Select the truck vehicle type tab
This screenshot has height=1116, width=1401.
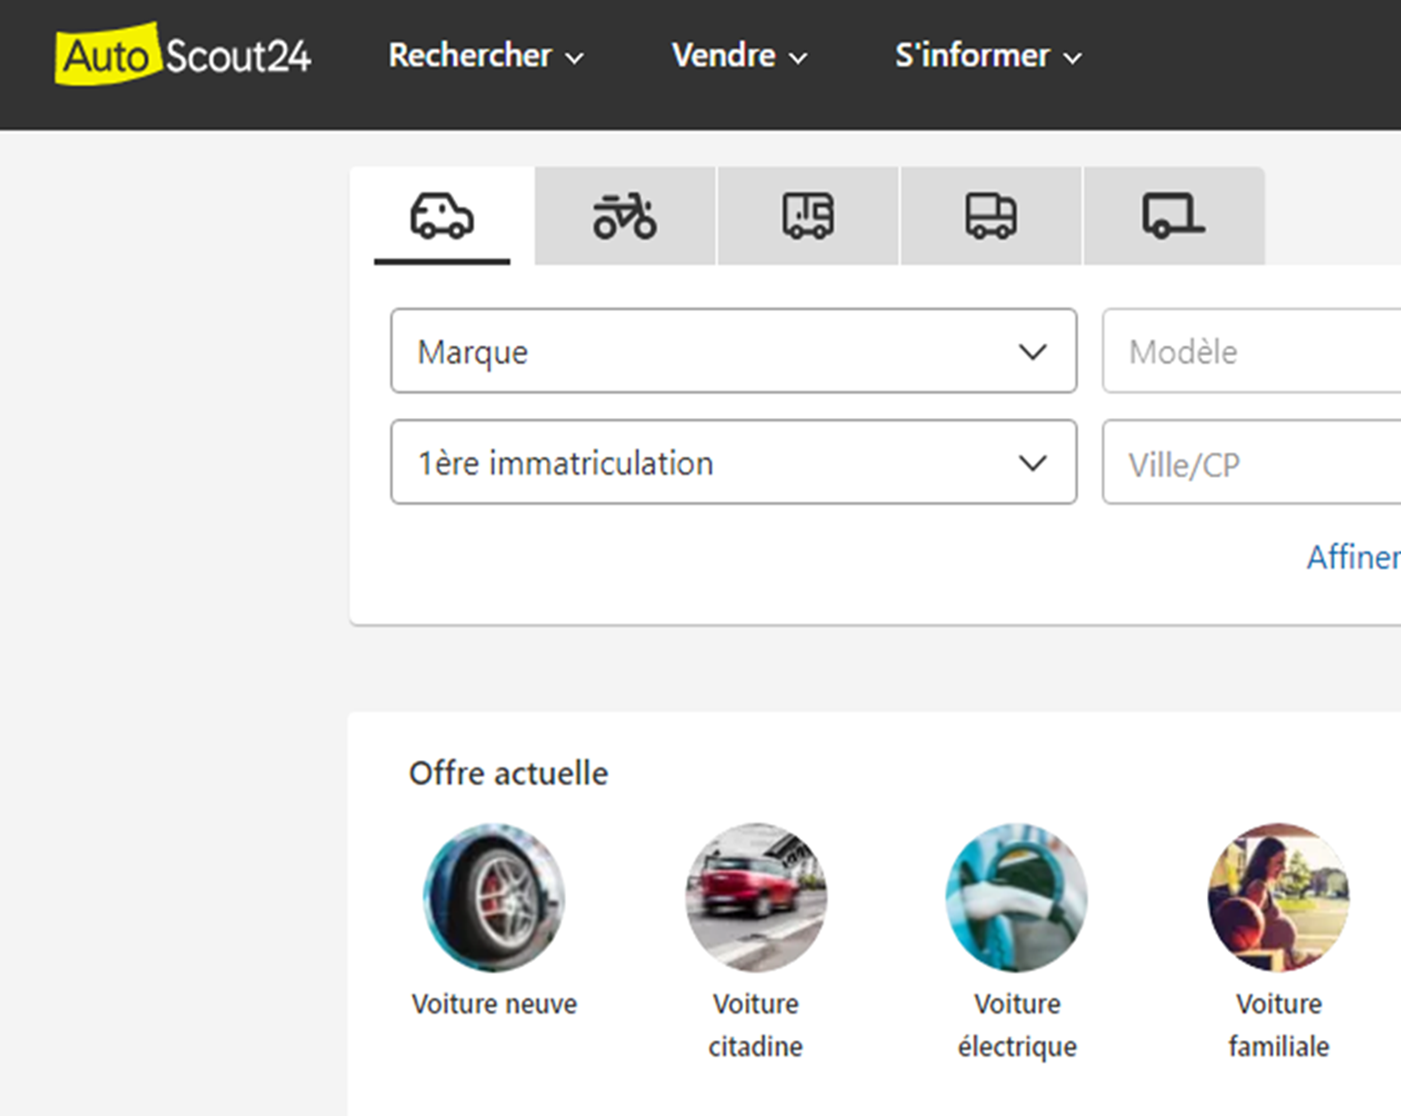tap(990, 216)
